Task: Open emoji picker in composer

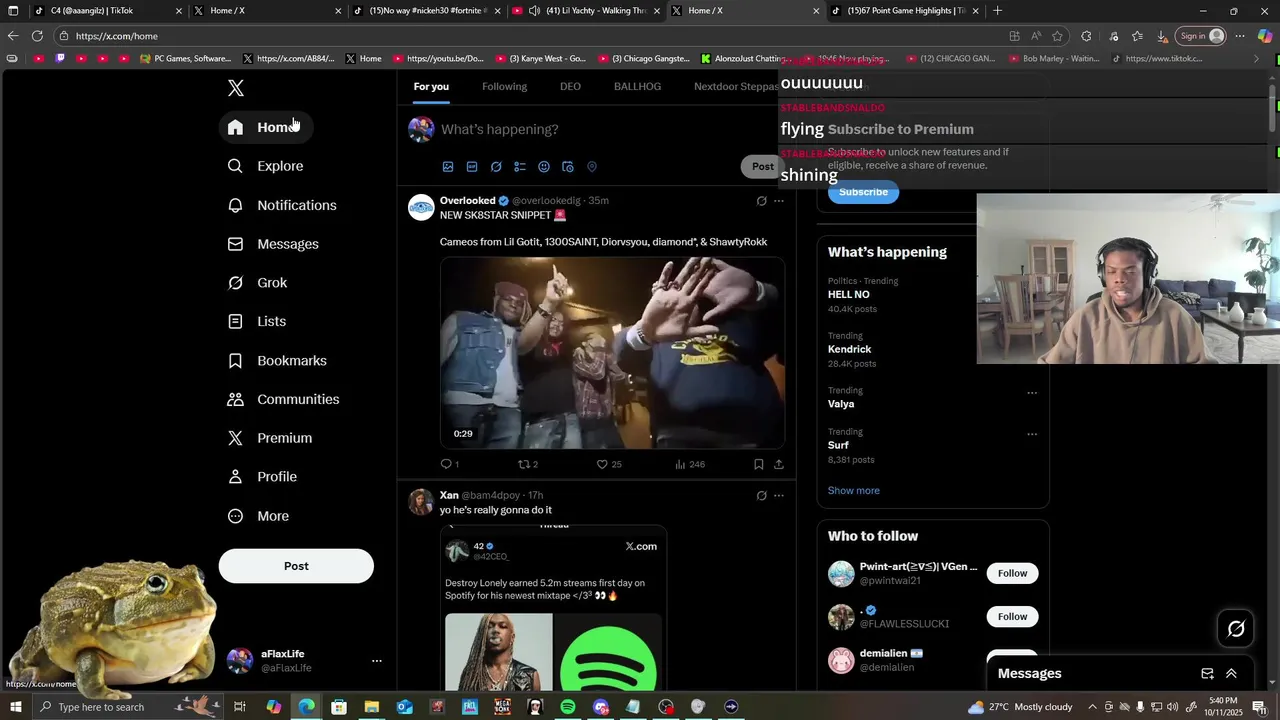Action: (x=544, y=167)
